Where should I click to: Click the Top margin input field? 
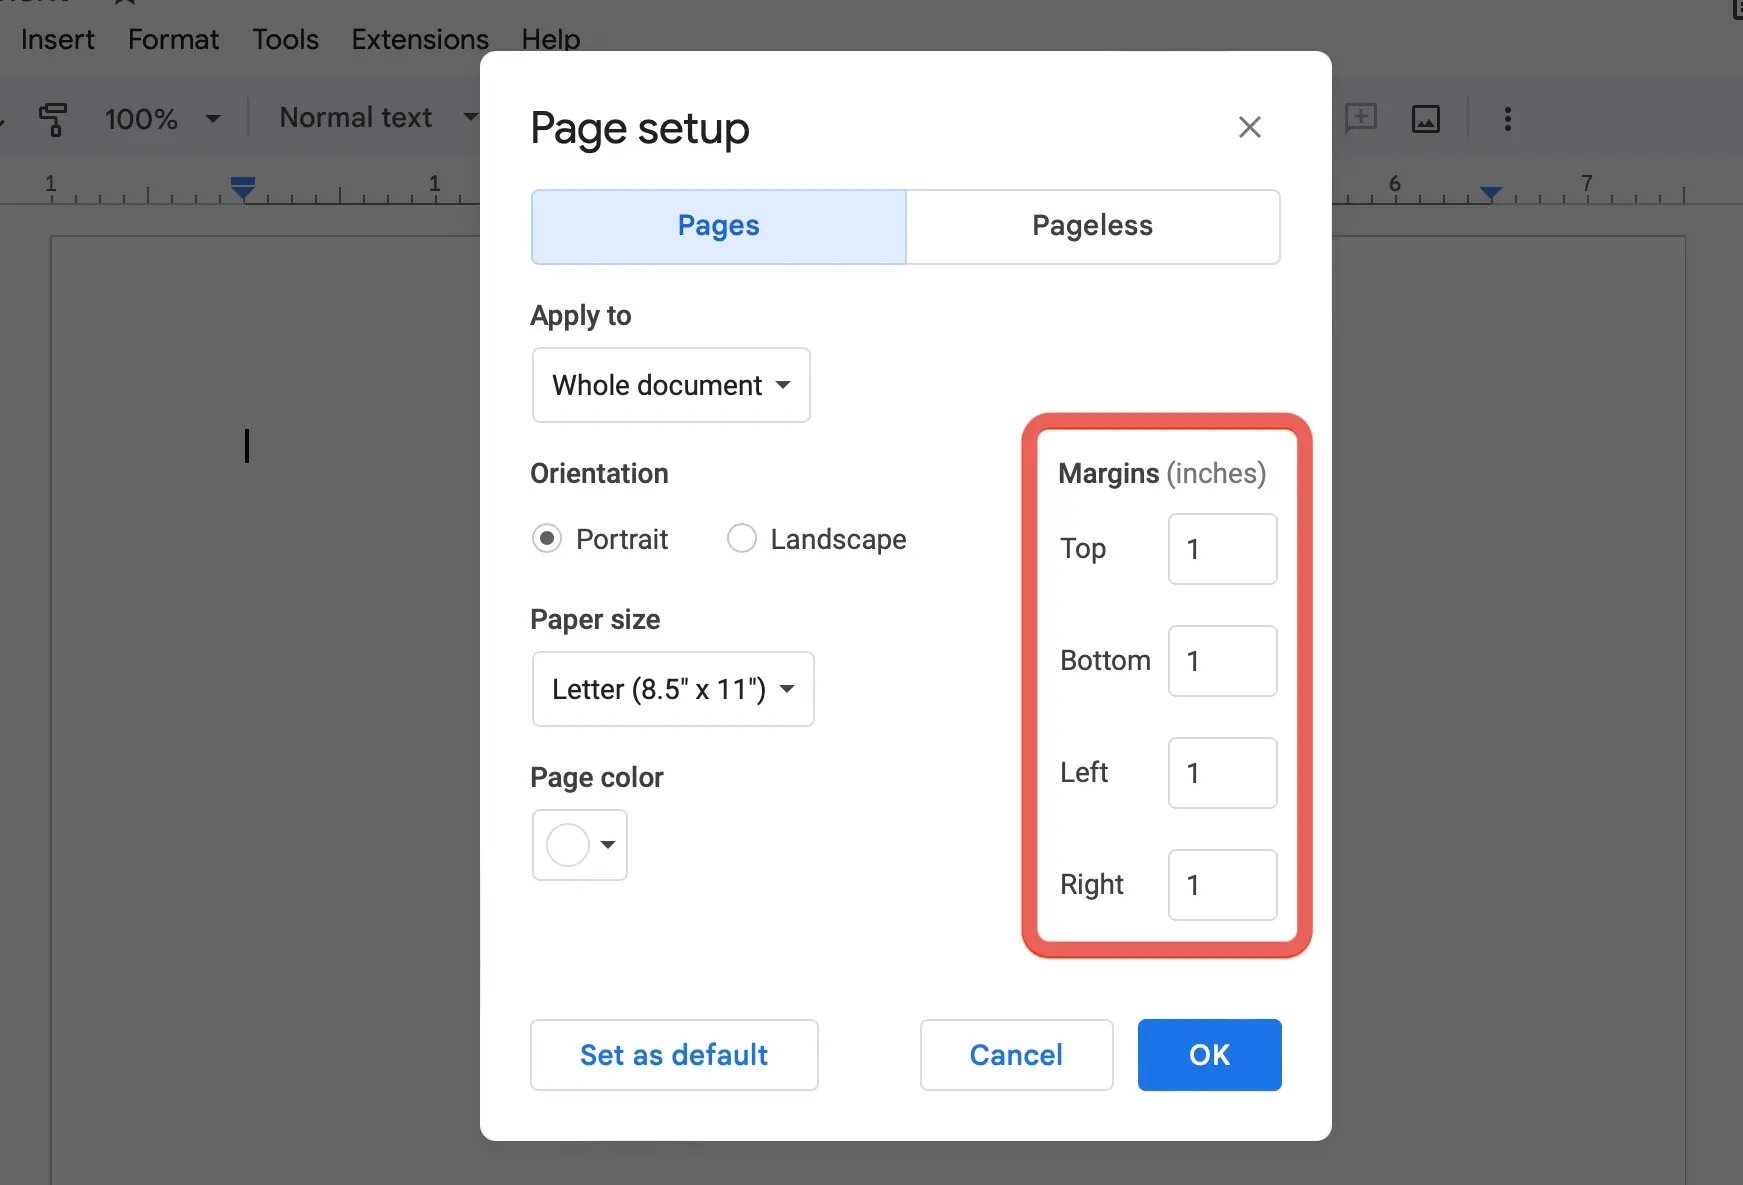[x=1221, y=549]
